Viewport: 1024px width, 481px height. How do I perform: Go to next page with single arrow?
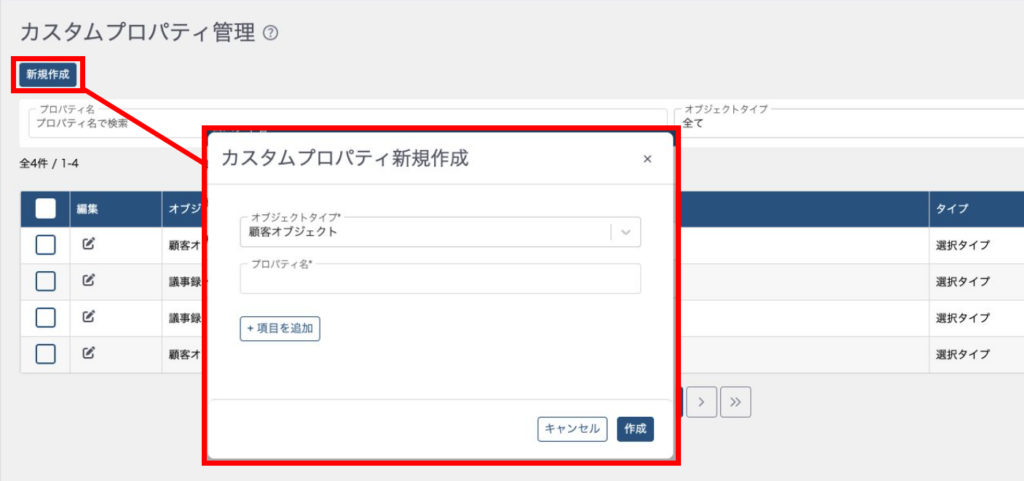point(702,401)
